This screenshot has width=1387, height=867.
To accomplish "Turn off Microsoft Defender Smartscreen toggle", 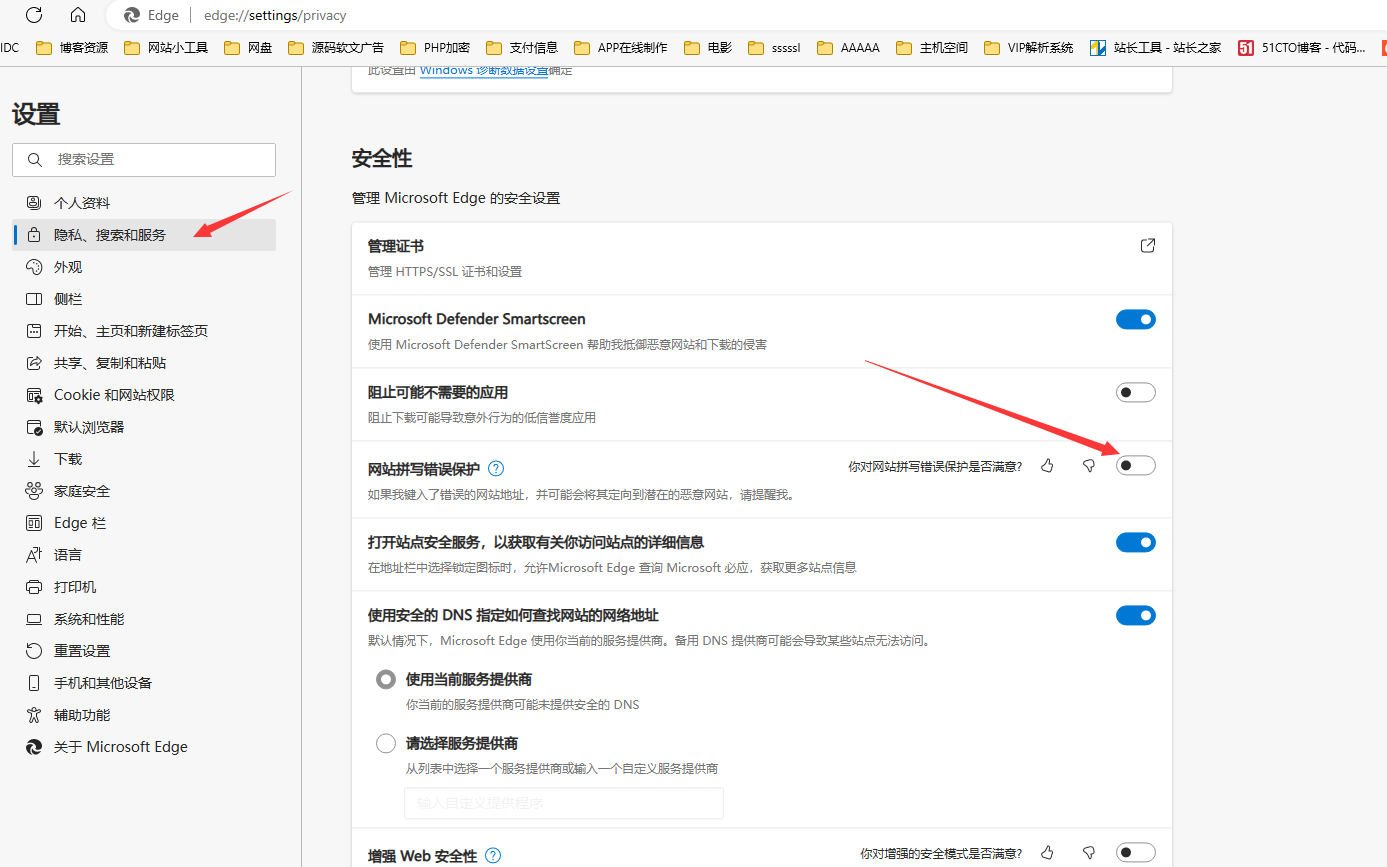I will click(x=1136, y=319).
